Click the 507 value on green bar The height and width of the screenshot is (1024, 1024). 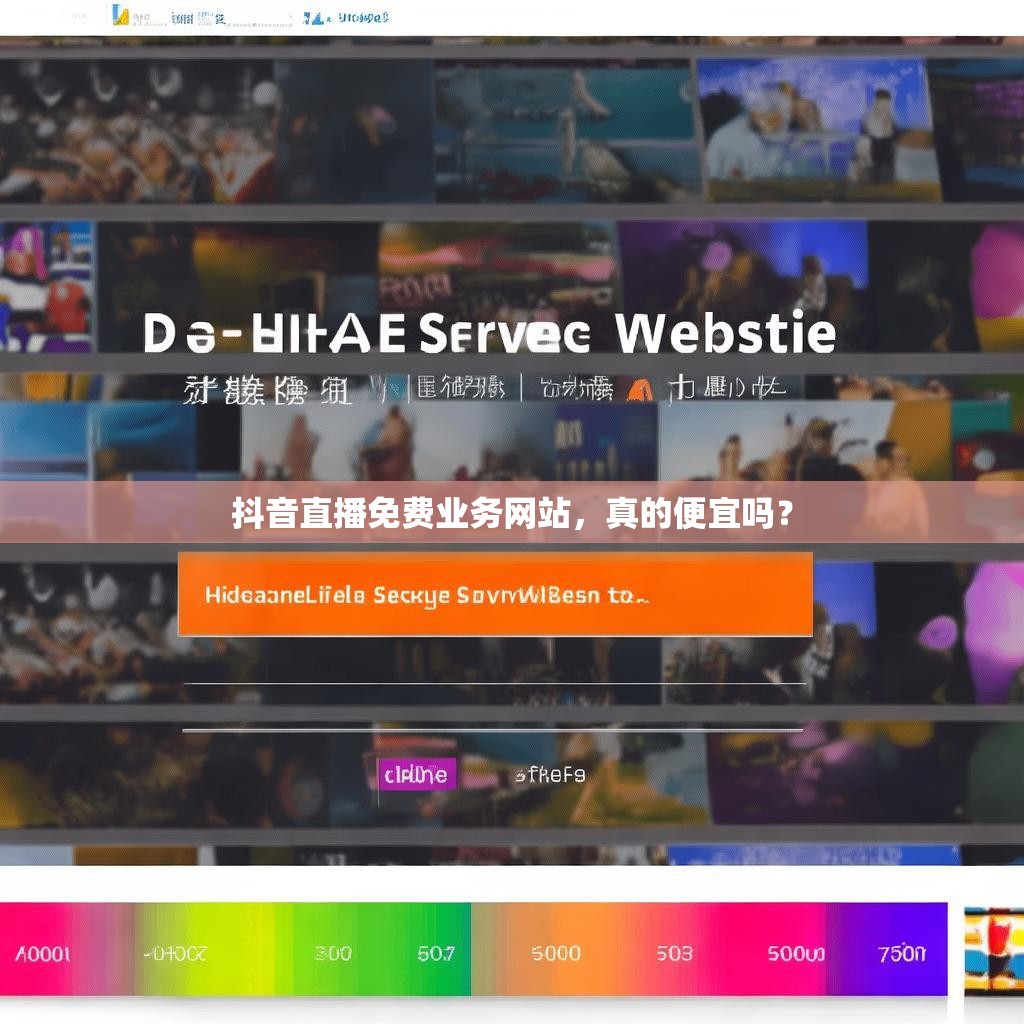pos(436,954)
